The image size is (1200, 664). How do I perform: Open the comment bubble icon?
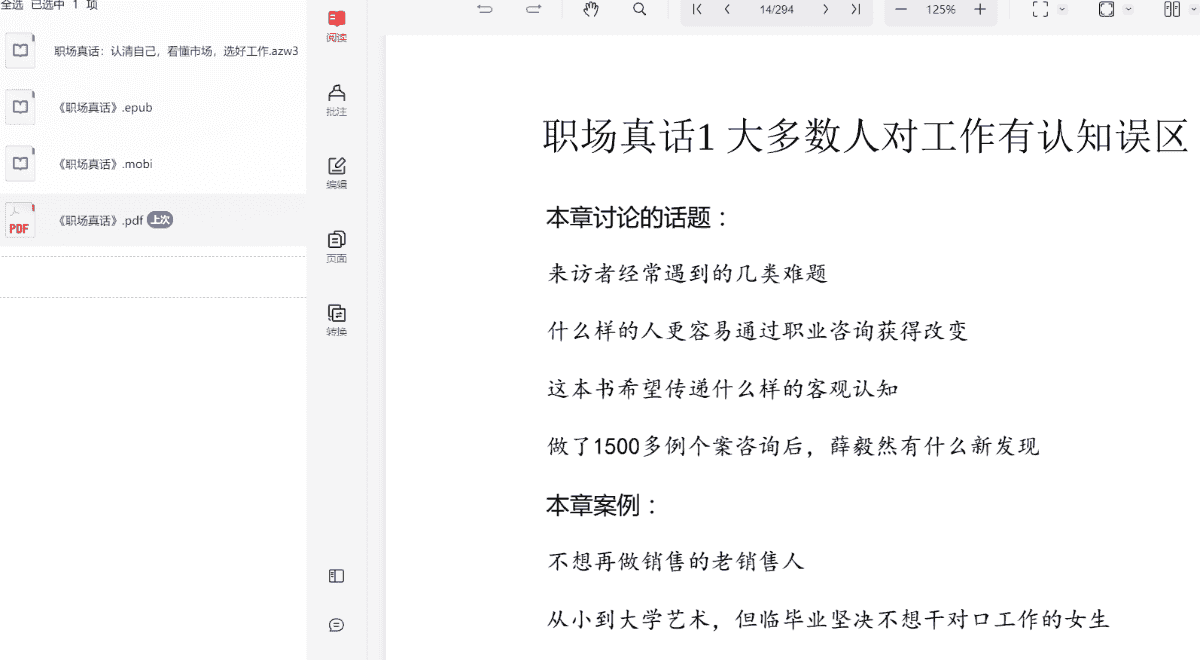(x=337, y=625)
